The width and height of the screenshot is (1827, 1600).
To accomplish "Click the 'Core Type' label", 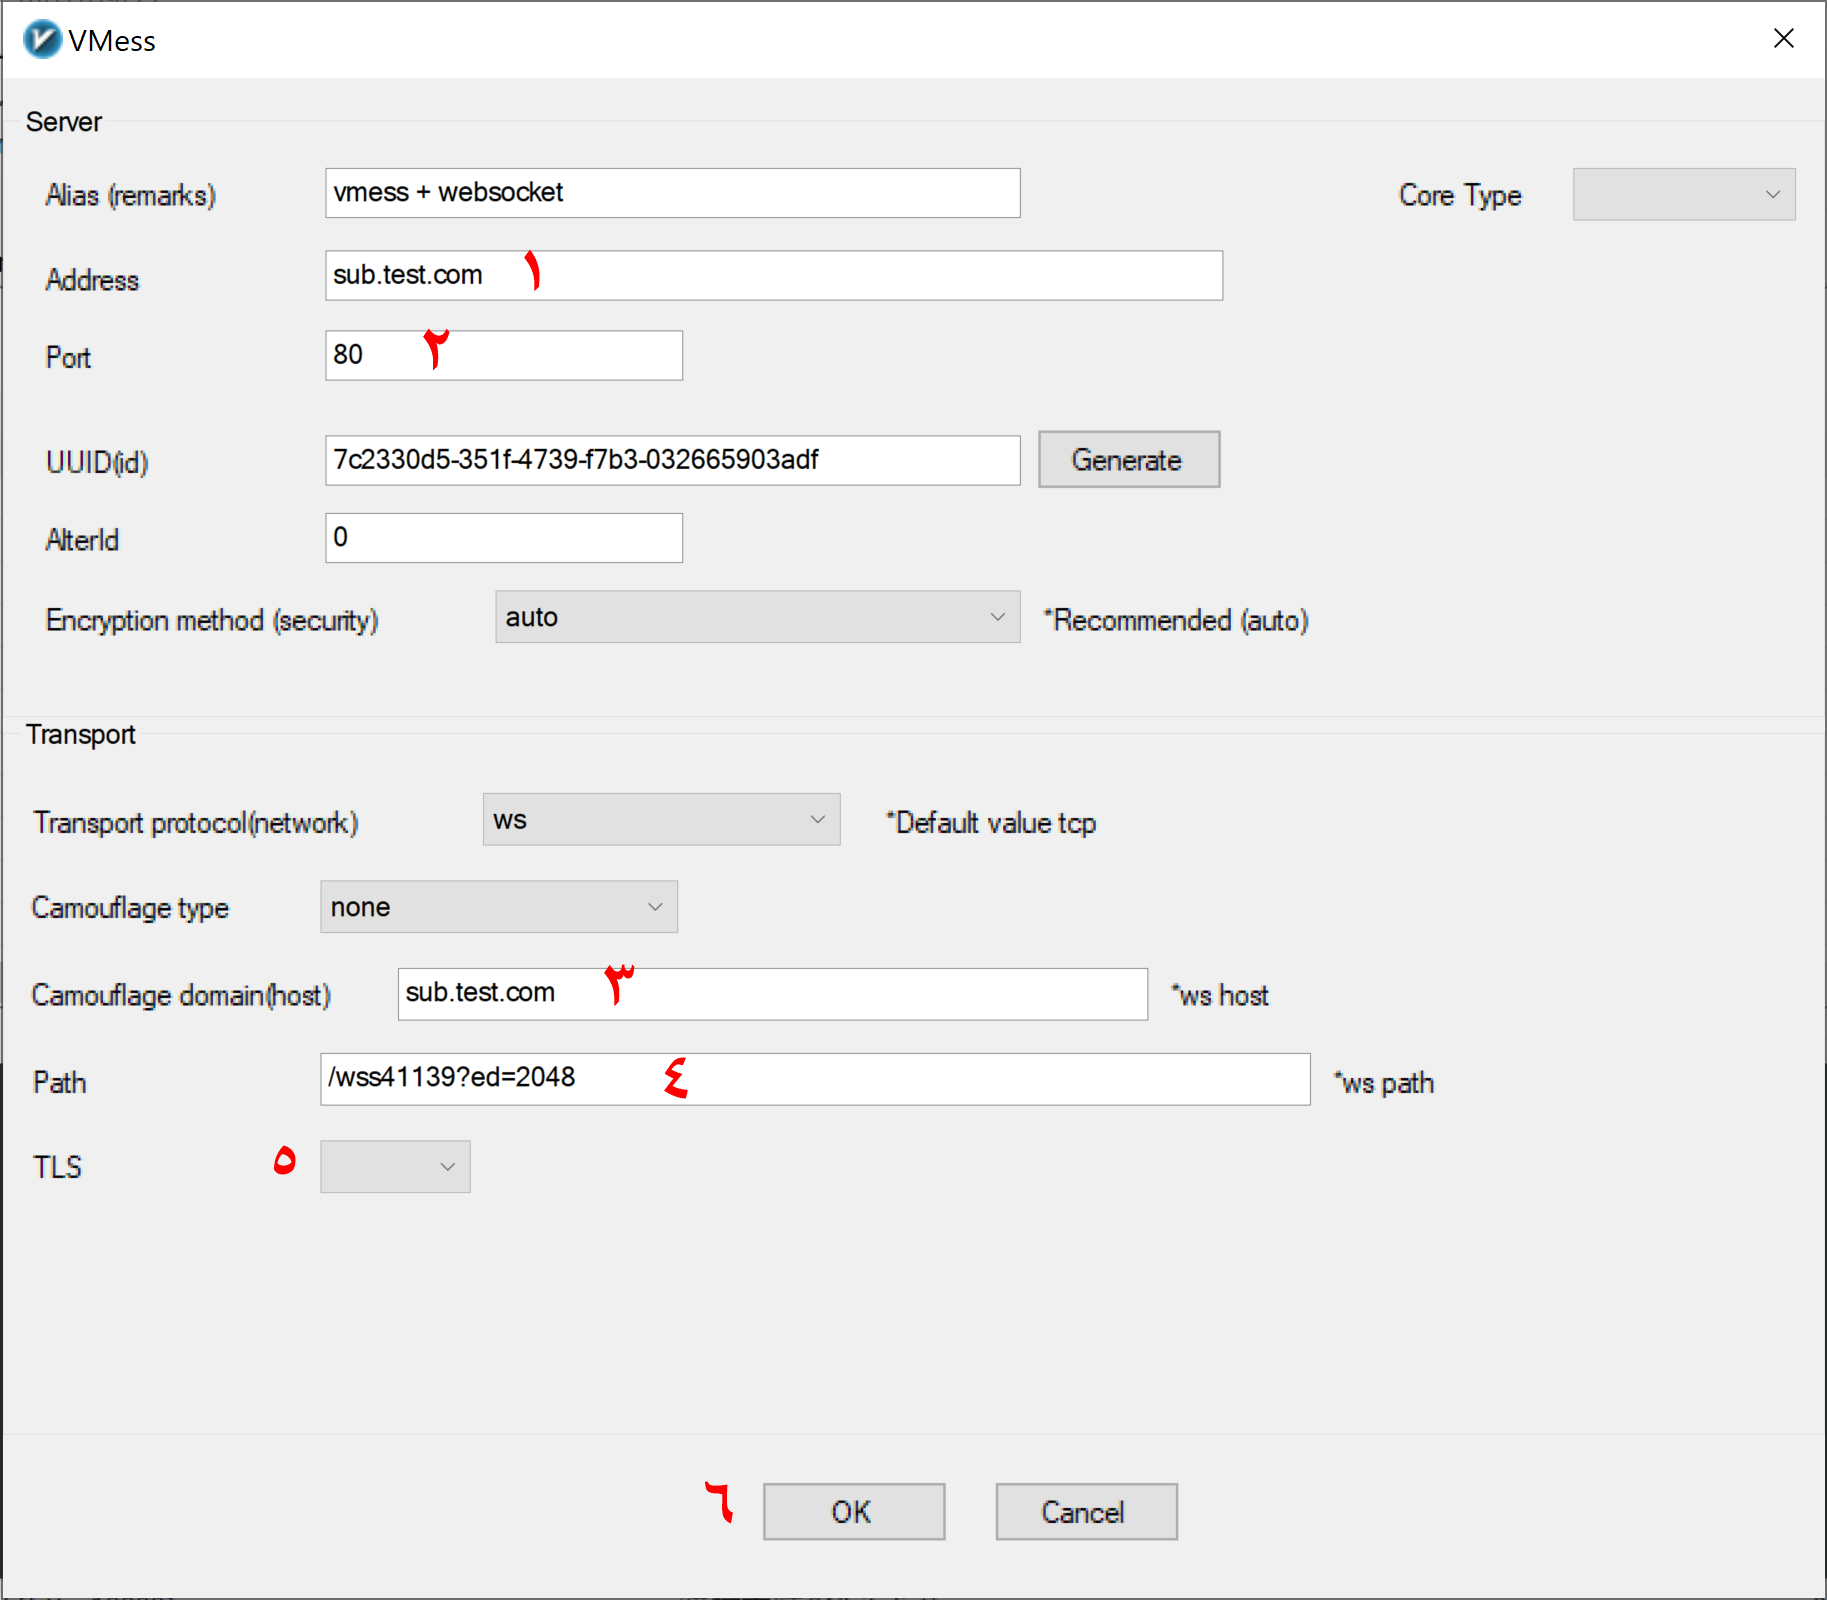I will (1460, 196).
